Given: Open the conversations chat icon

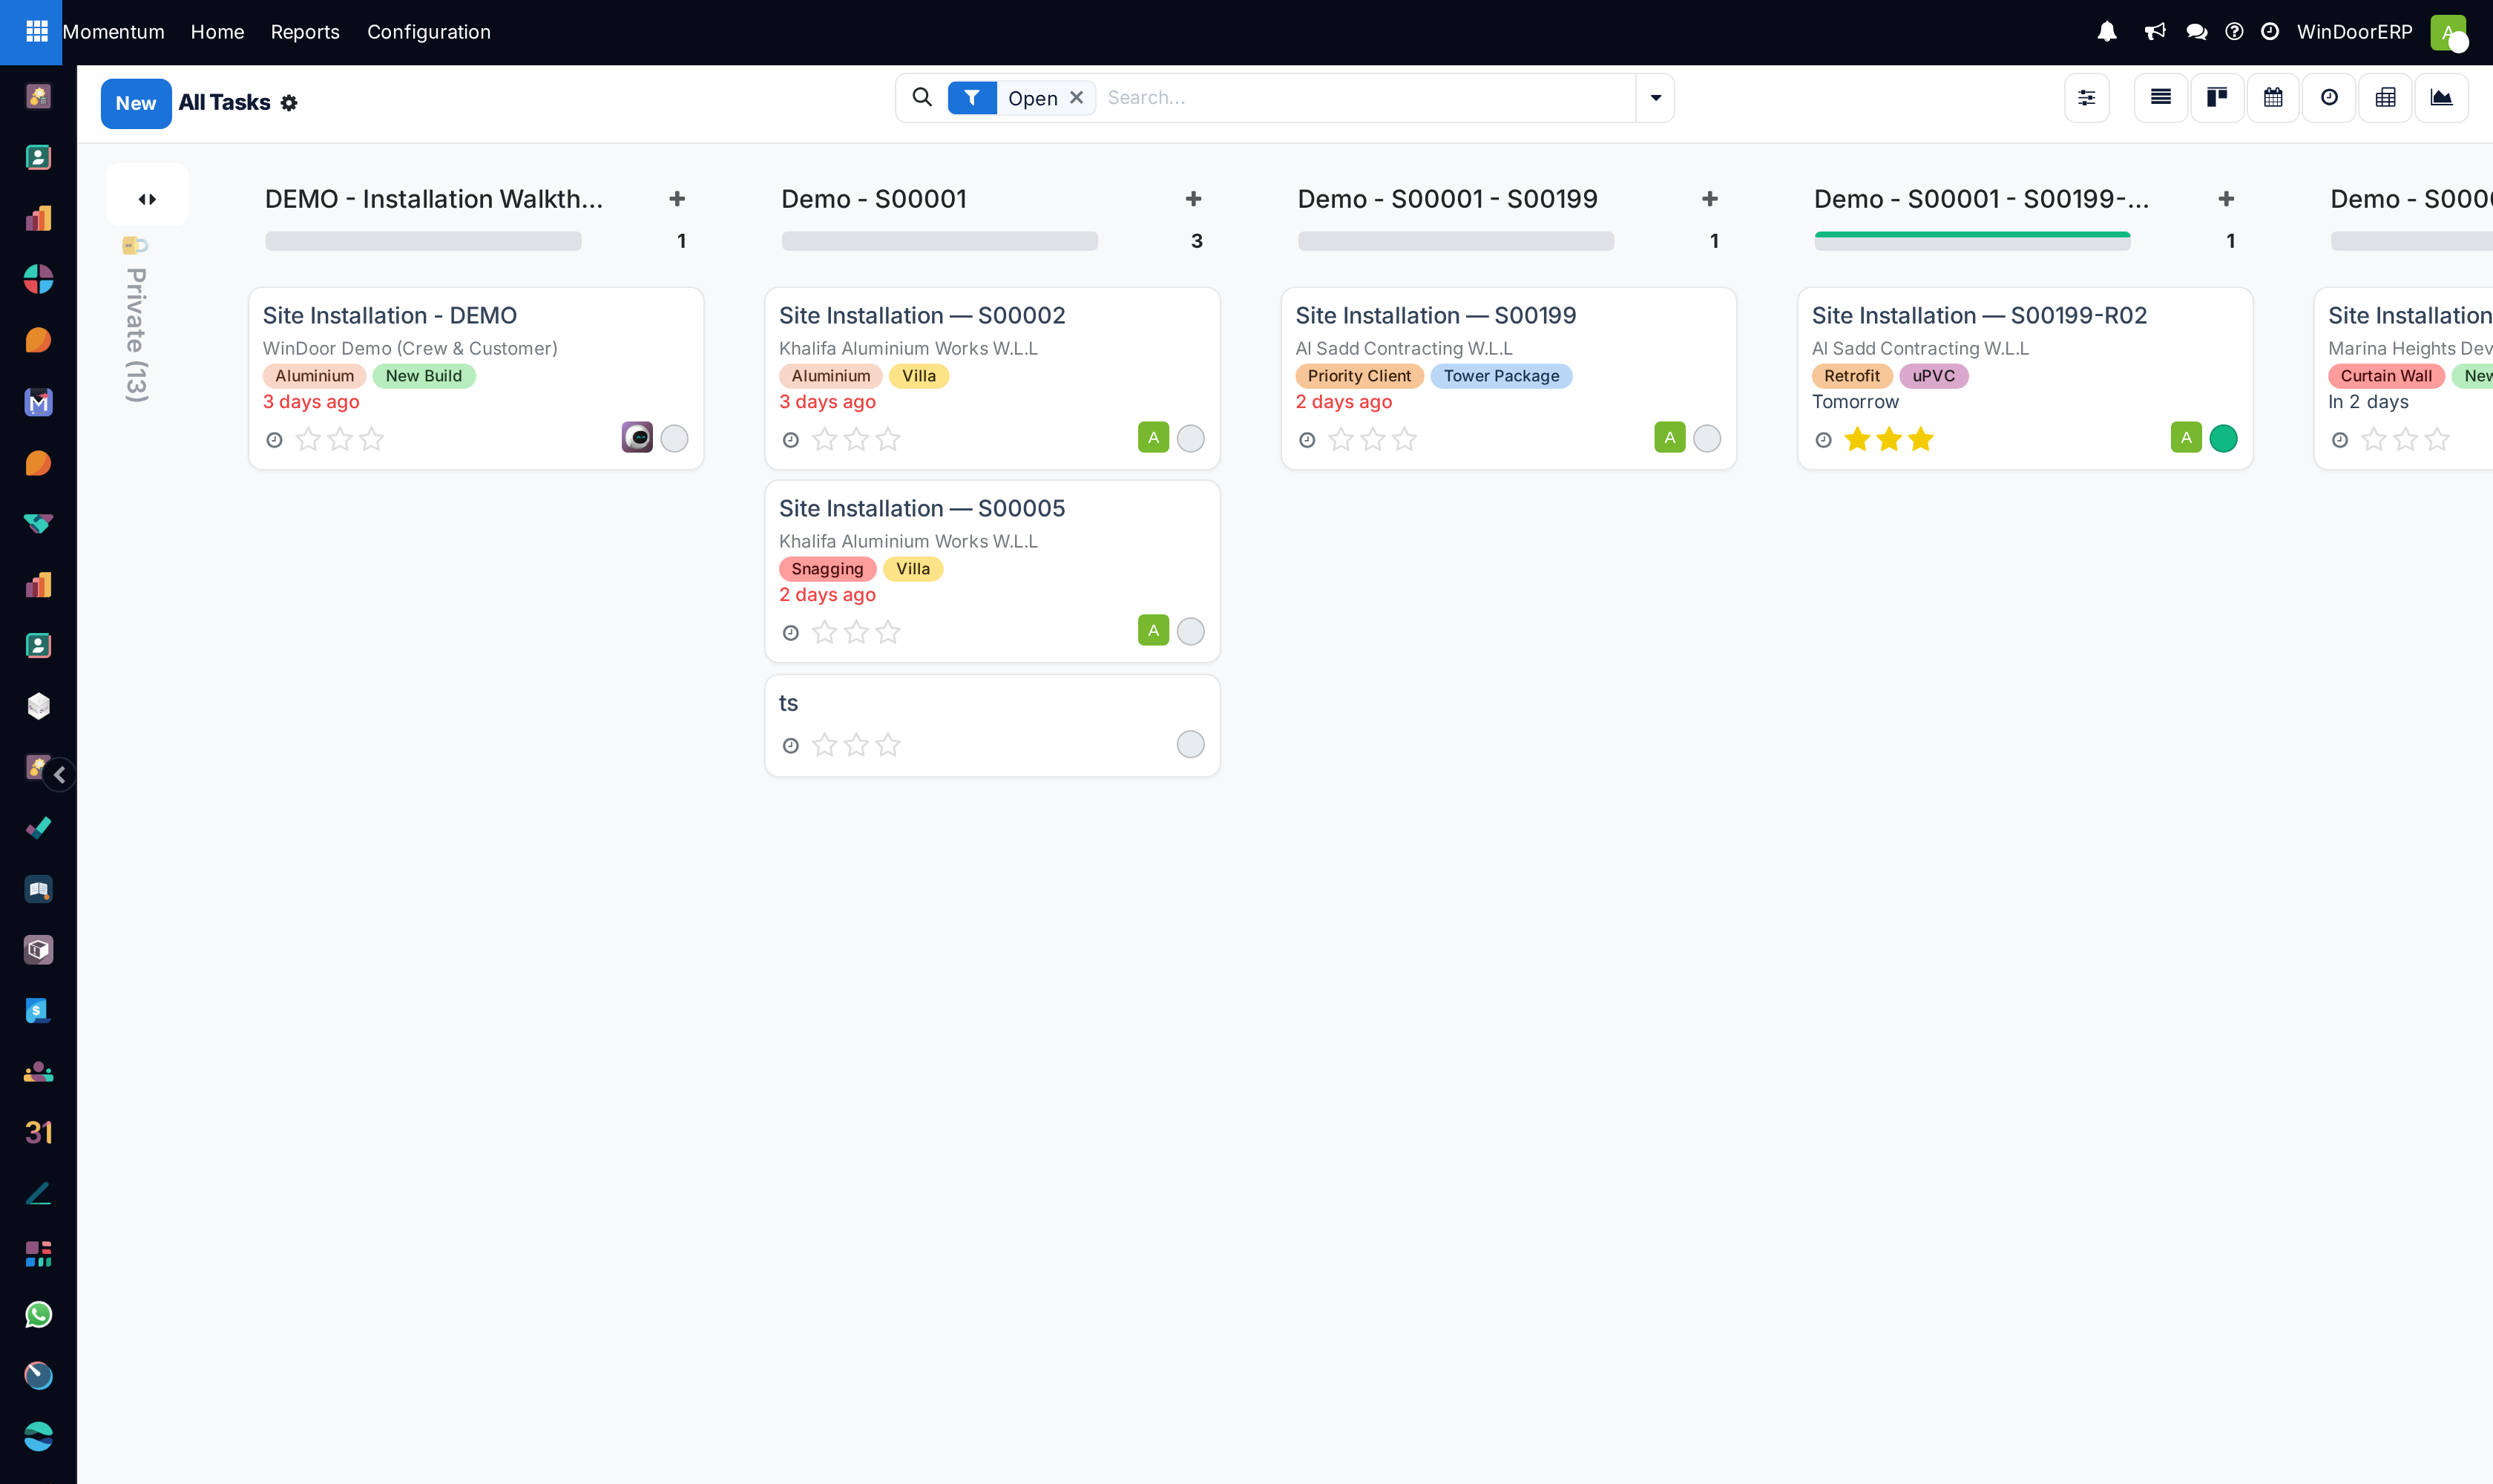Looking at the screenshot, I should pos(2196,31).
